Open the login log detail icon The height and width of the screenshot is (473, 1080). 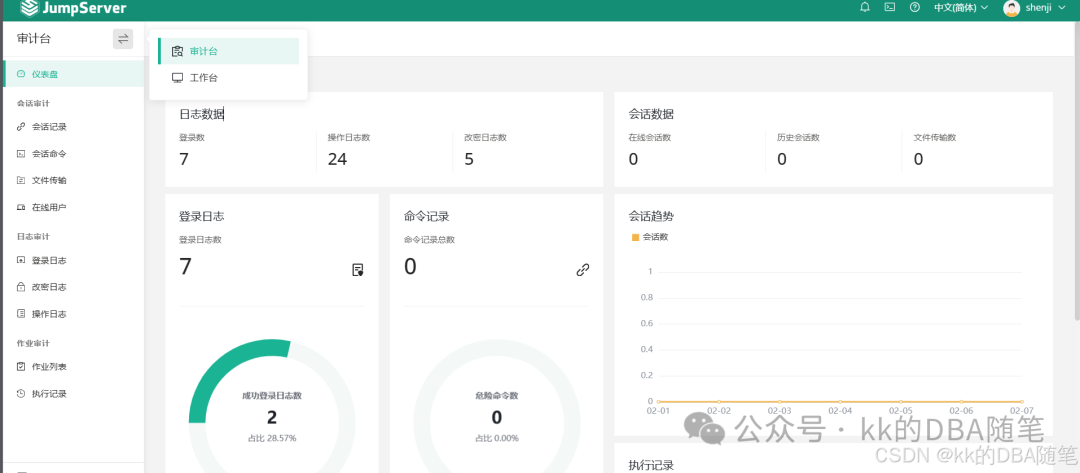coord(357,270)
